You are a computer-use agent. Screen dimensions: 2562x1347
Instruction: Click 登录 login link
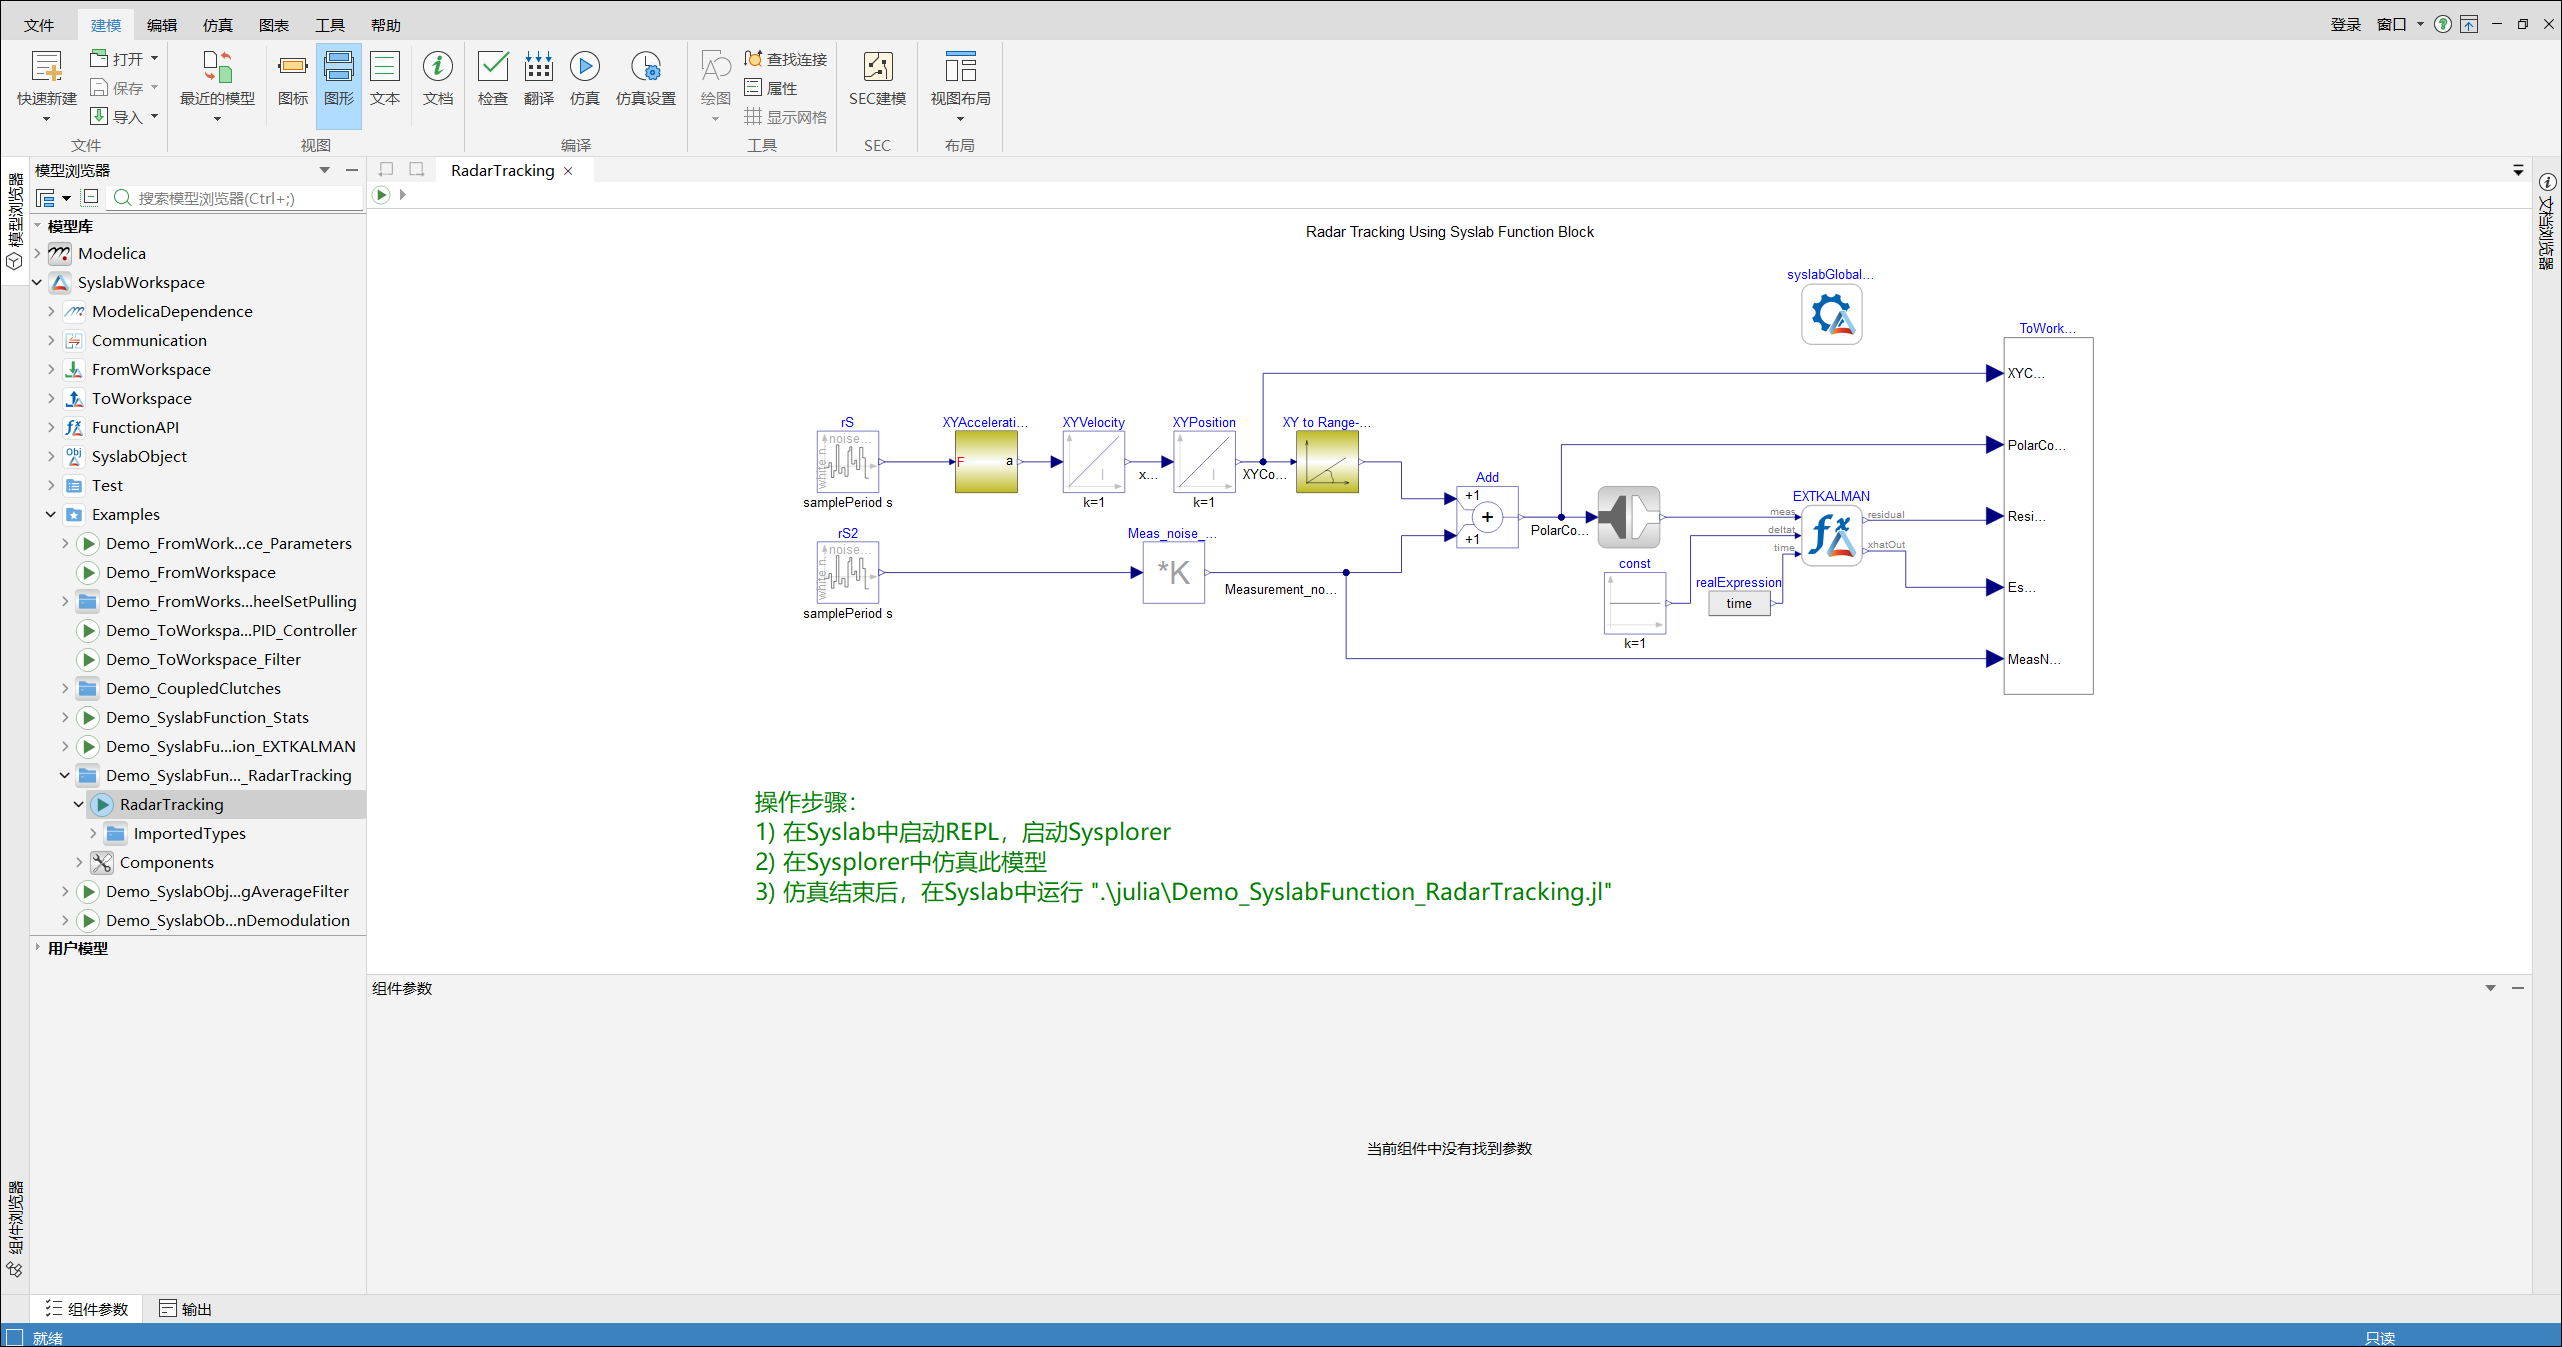point(2345,25)
